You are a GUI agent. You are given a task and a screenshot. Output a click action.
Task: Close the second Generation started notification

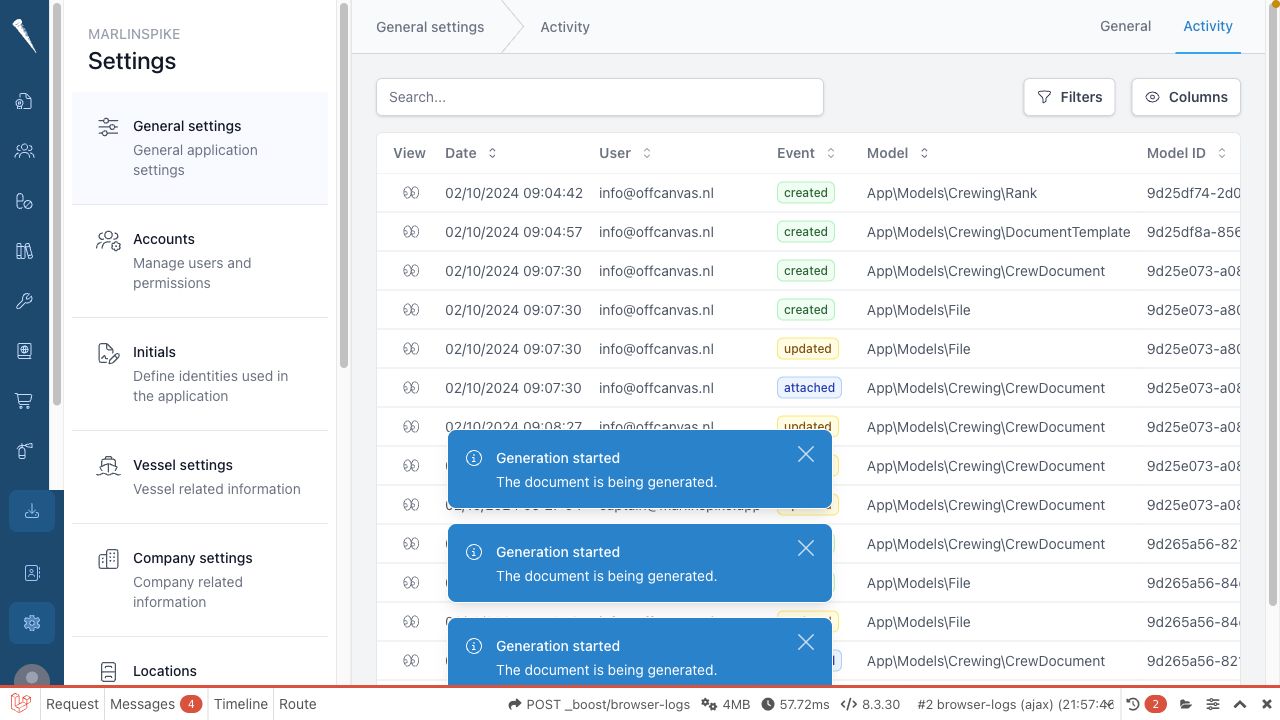click(x=806, y=548)
